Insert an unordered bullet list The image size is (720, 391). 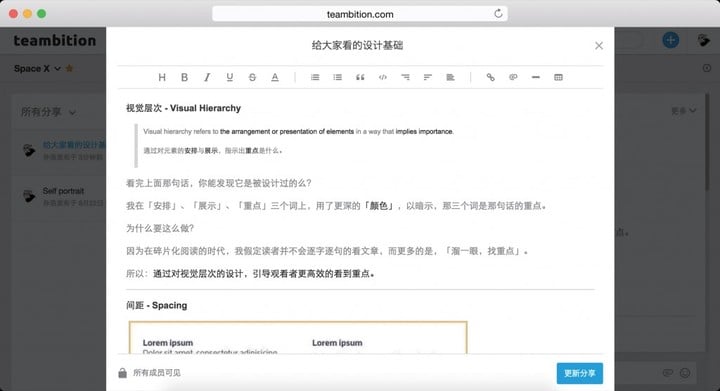[x=338, y=77]
